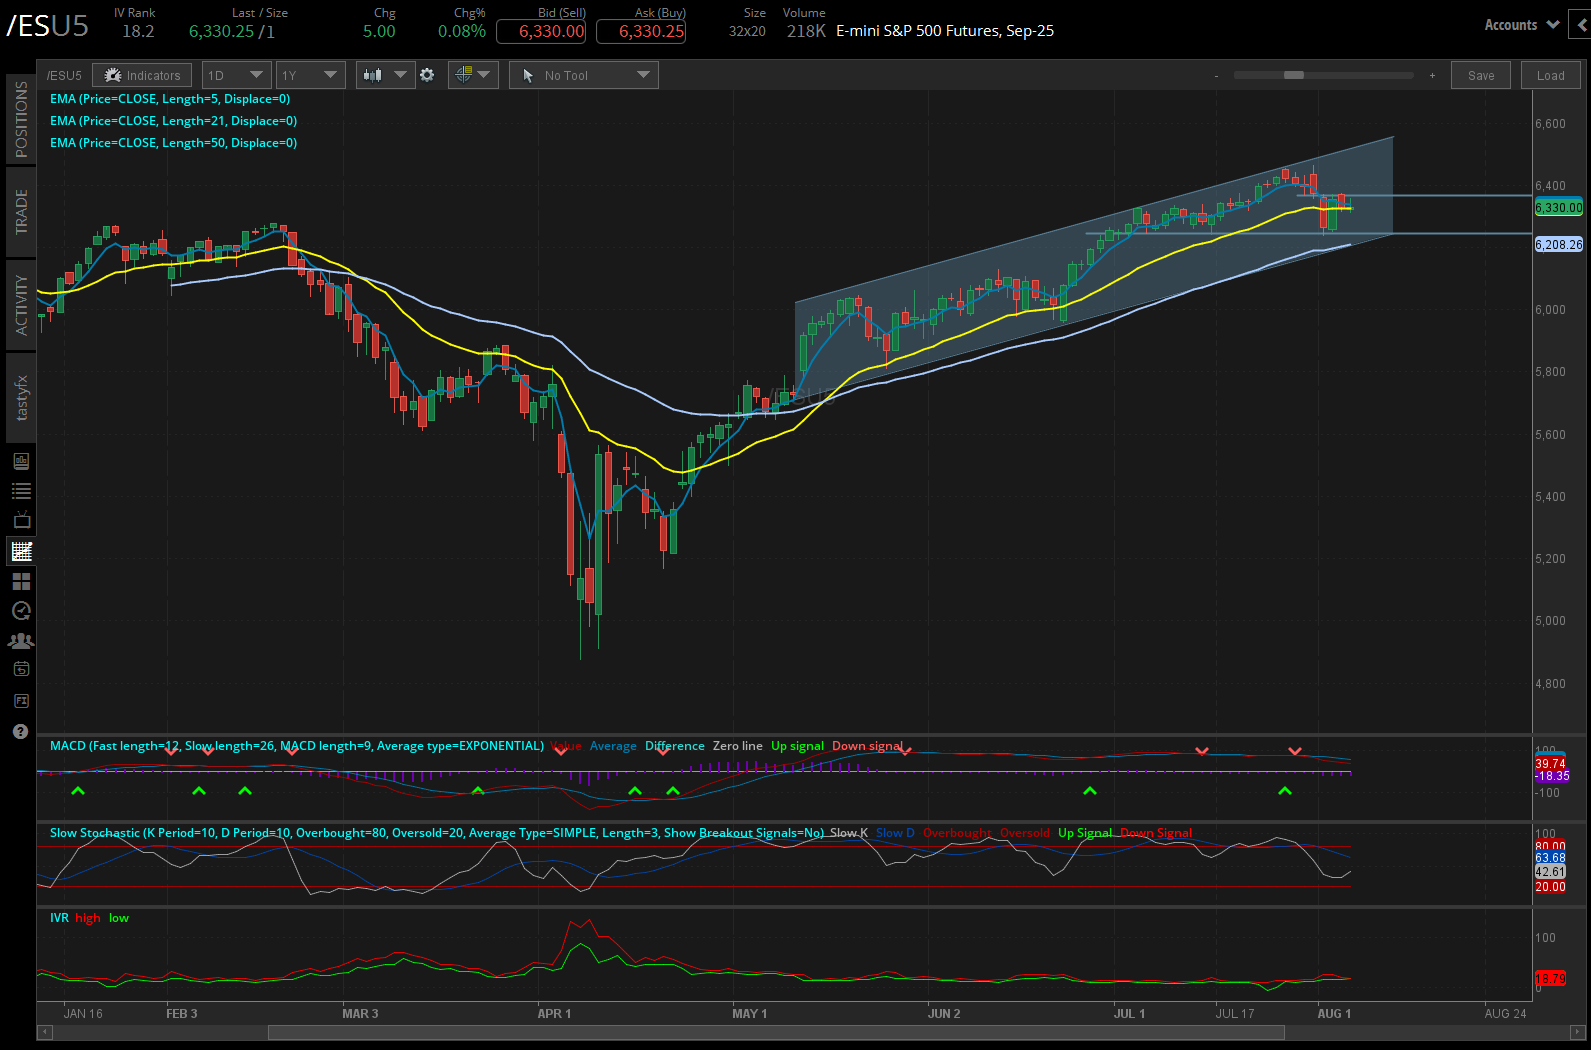Open the watchlist lines icon in sidebar
Screen dimensions: 1591x1050
pos(21,491)
